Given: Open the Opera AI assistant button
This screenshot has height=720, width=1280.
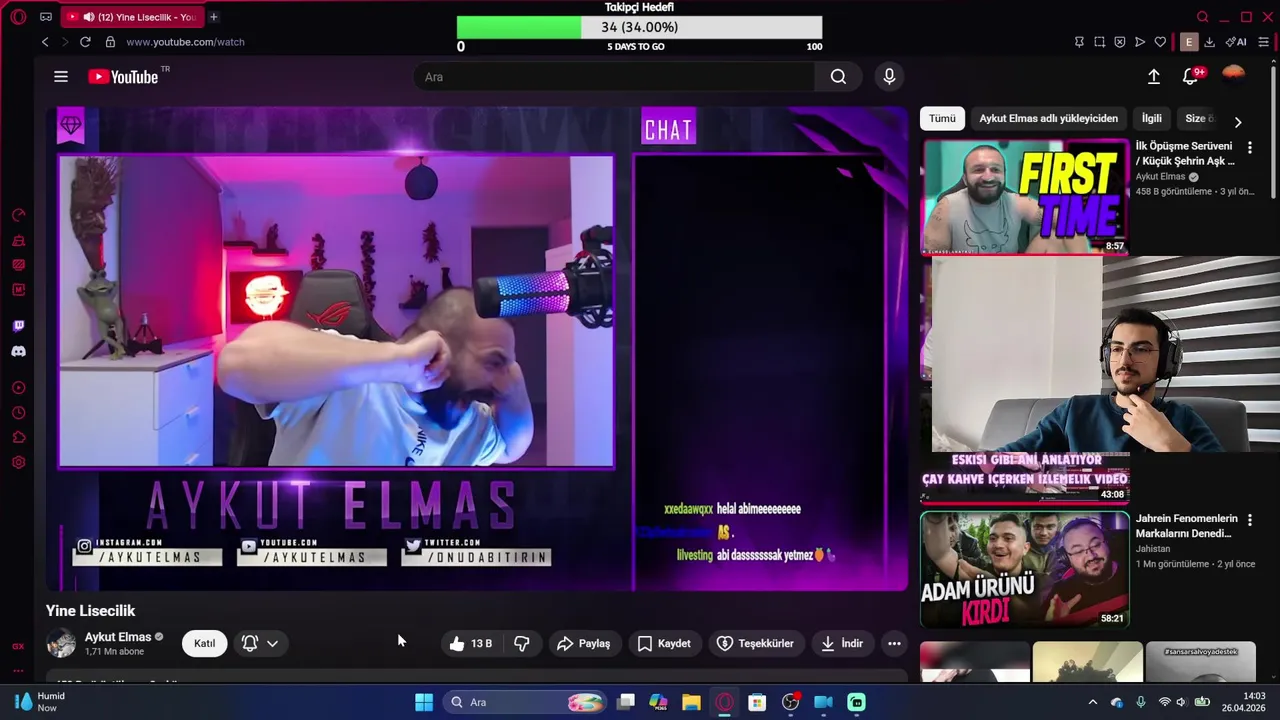Looking at the screenshot, I should tap(1236, 42).
